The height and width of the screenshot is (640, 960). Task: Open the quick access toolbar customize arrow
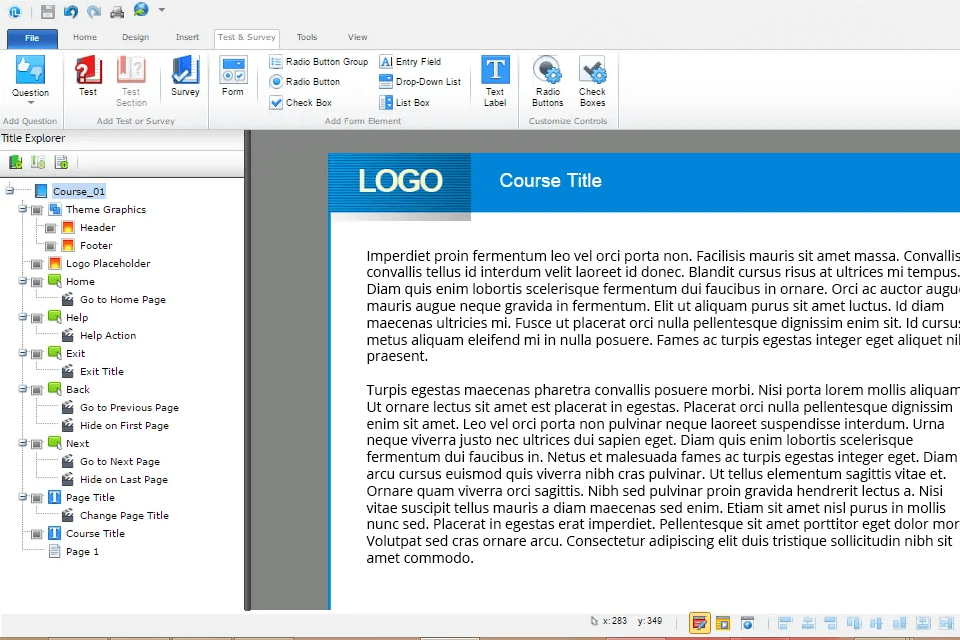pos(162,10)
